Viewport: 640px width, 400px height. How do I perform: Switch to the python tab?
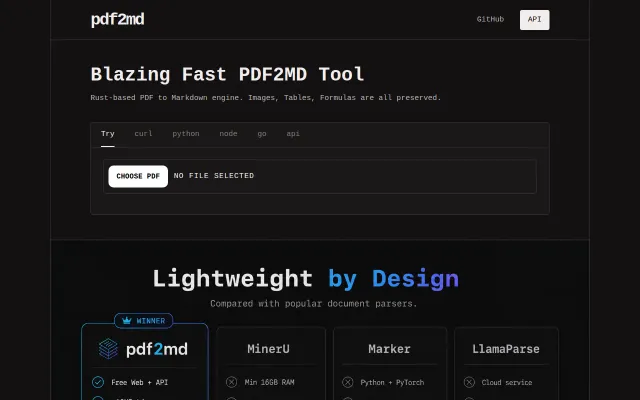[186, 134]
